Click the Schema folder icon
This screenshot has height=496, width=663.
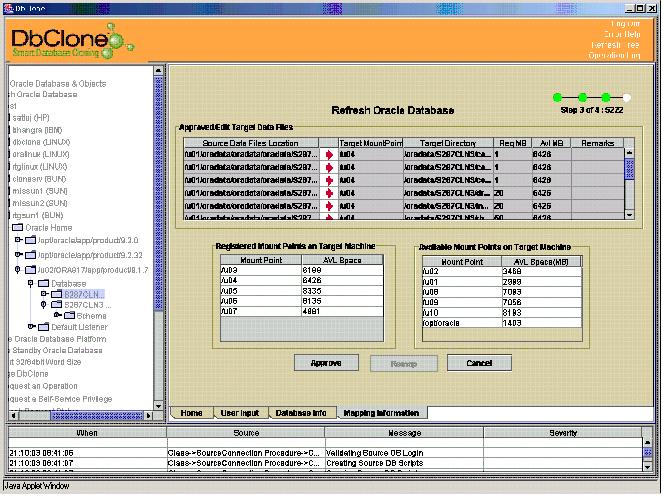tap(69, 316)
